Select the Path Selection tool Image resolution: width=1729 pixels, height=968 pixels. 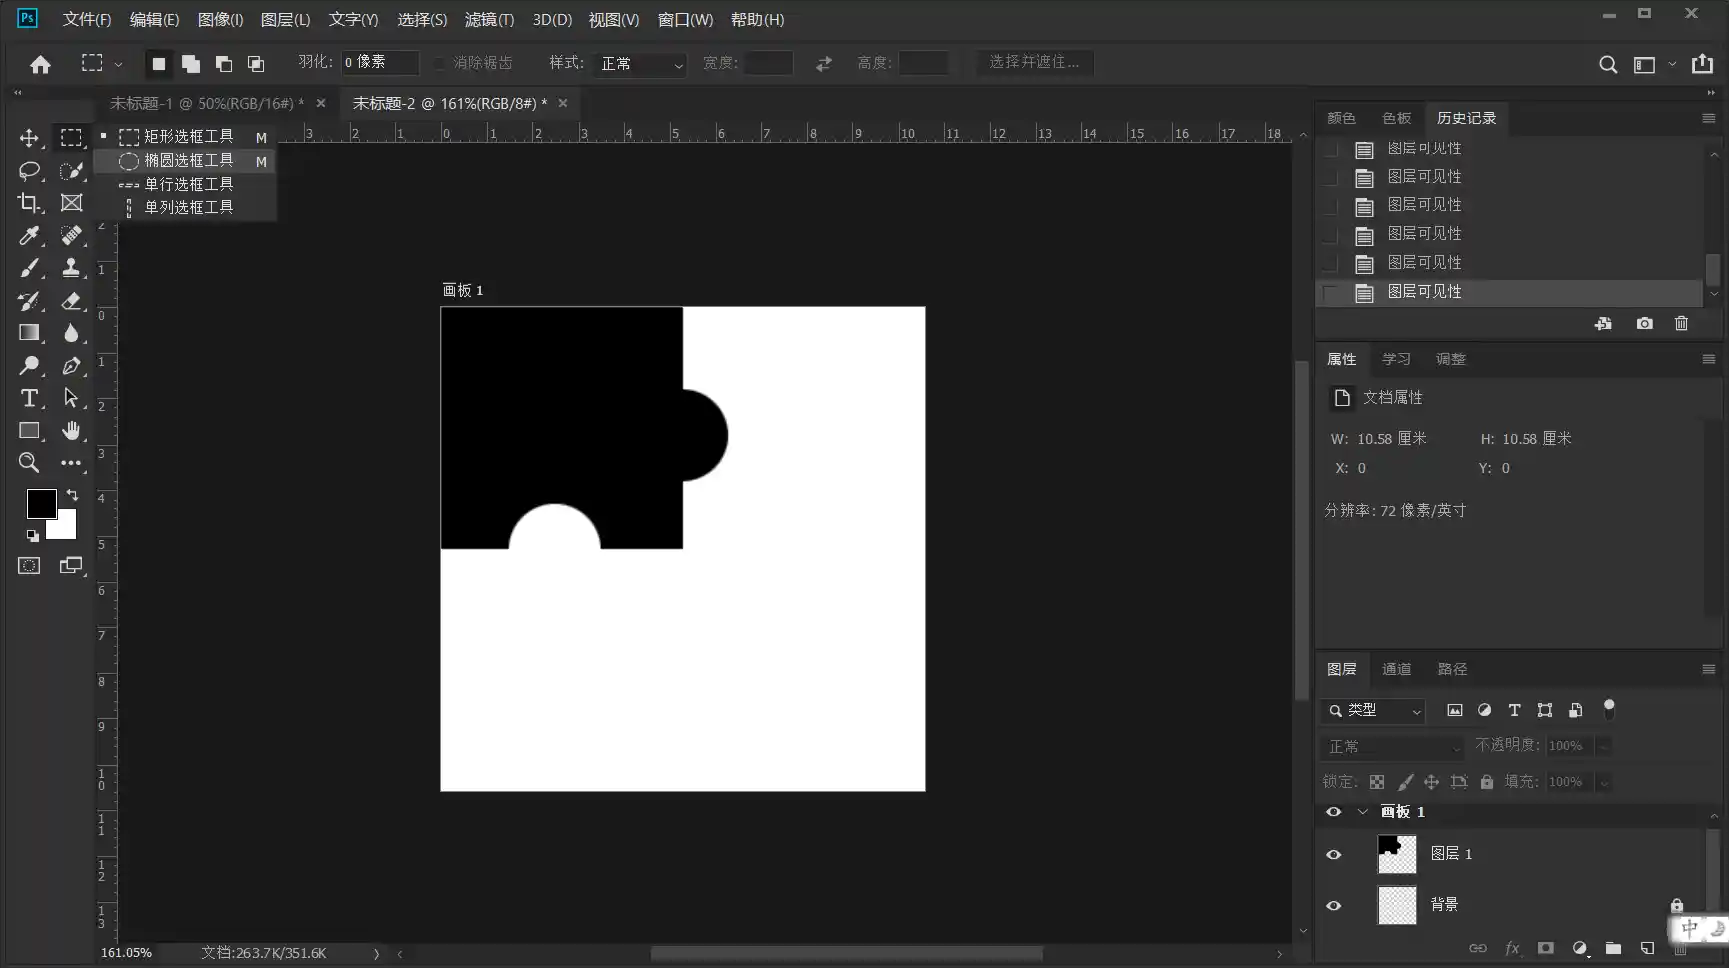pos(71,398)
